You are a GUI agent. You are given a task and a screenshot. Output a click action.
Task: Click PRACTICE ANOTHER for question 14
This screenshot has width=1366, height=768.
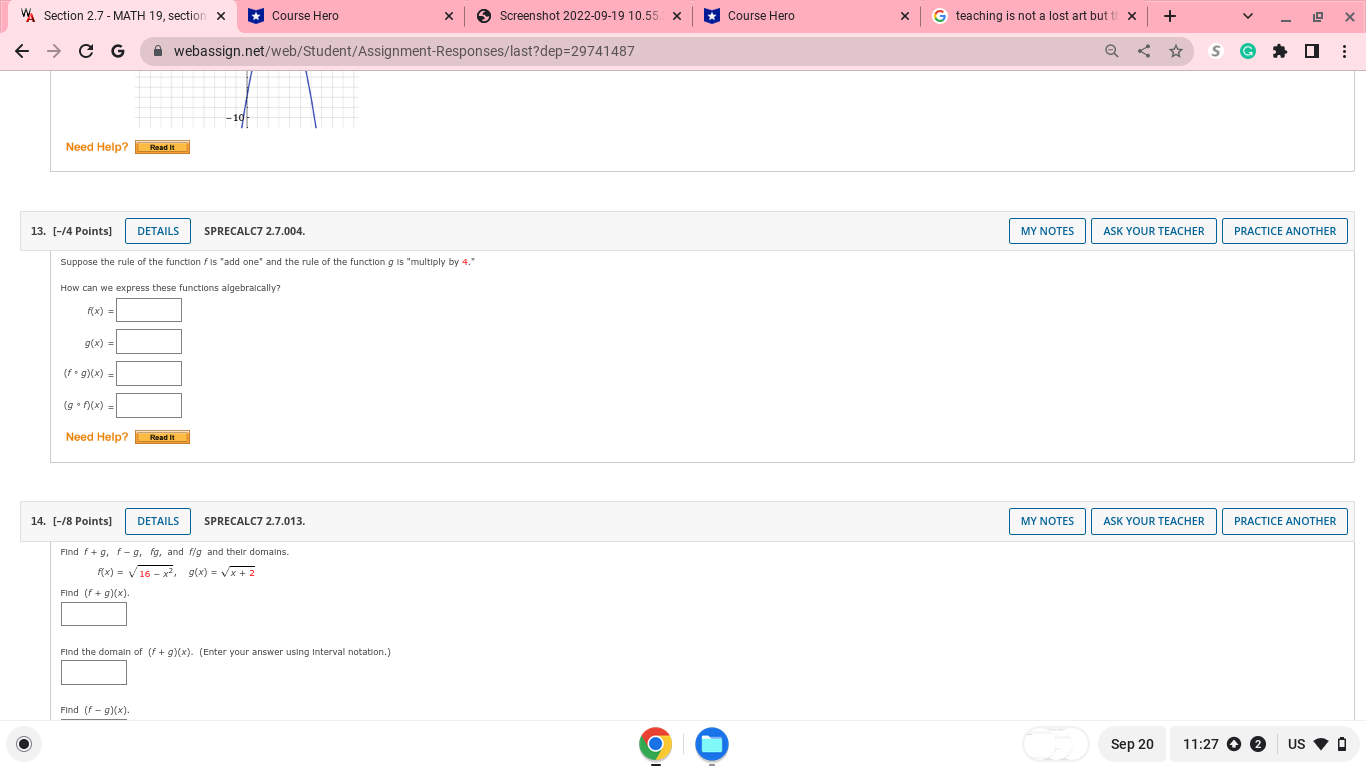pos(1284,521)
